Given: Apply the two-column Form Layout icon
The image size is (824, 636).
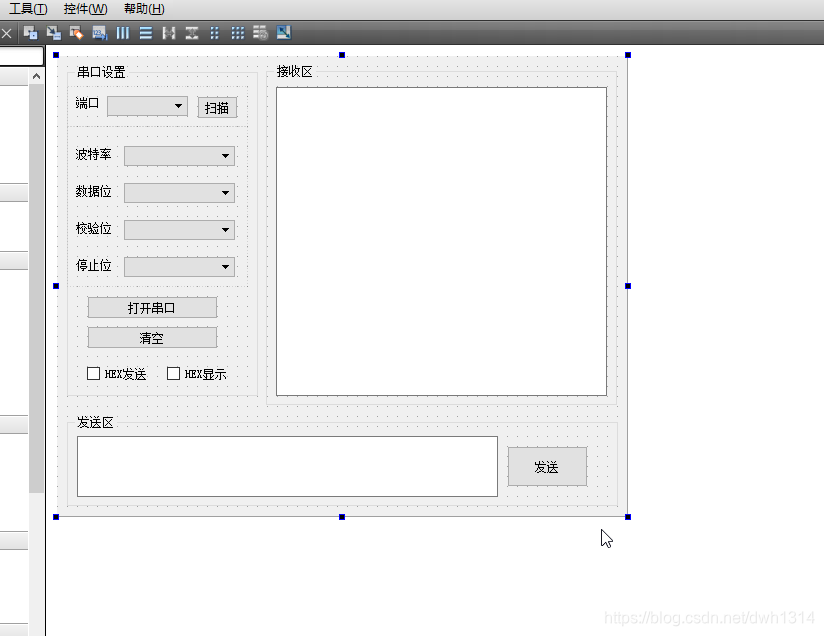Looking at the screenshot, I should tap(214, 33).
